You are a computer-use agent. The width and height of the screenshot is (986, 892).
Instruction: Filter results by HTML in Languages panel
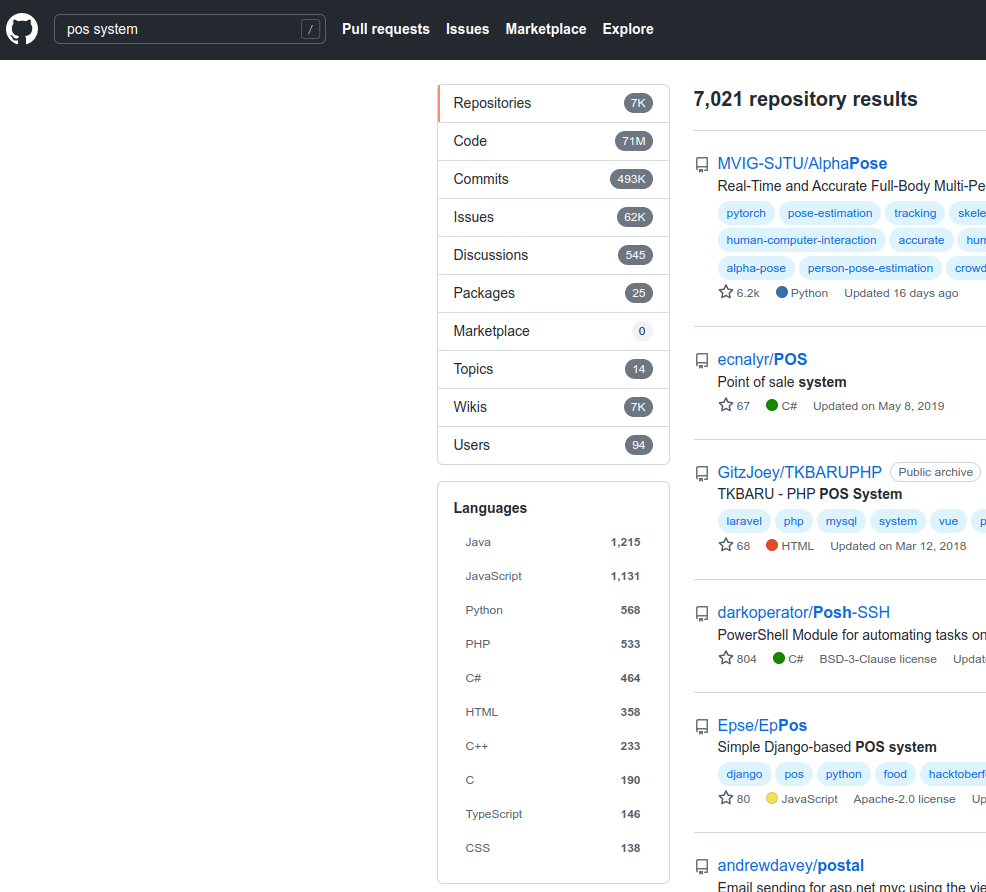(x=553, y=712)
